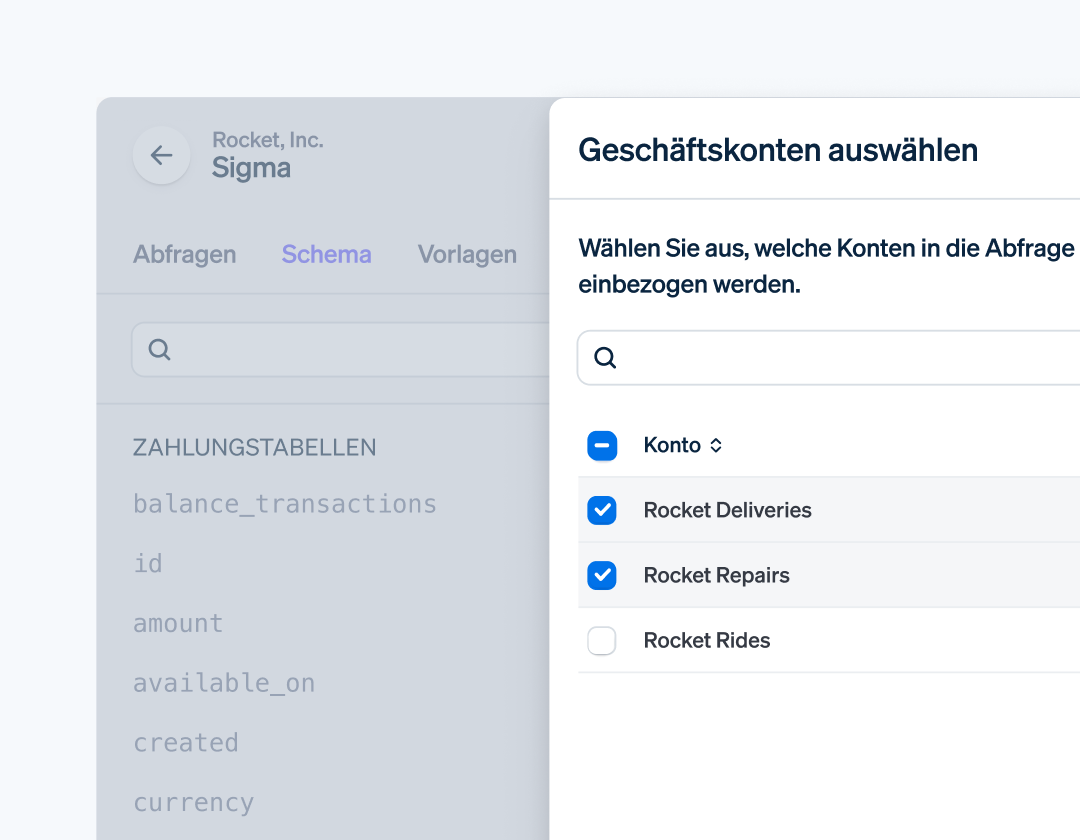Viewport: 1080px width, 840px height.
Task: Click the Rocket, Inc. company name
Action: (267, 140)
